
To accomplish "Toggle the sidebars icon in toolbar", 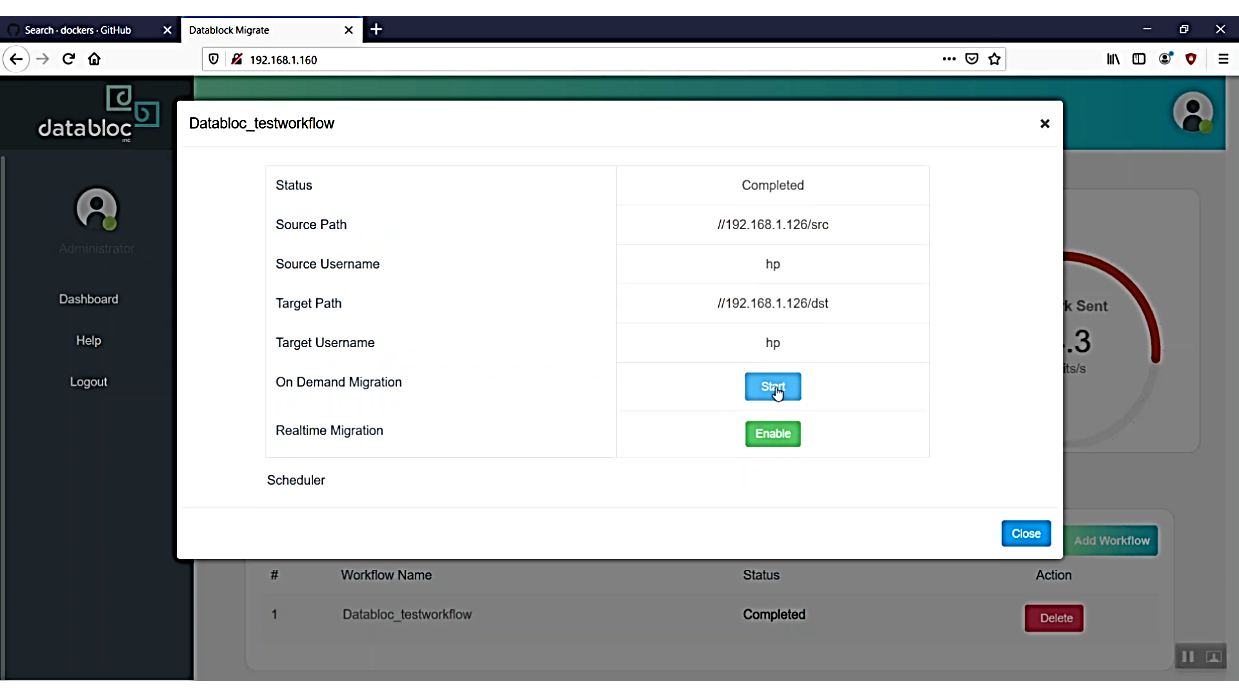I will pyautogui.click(x=1139, y=59).
